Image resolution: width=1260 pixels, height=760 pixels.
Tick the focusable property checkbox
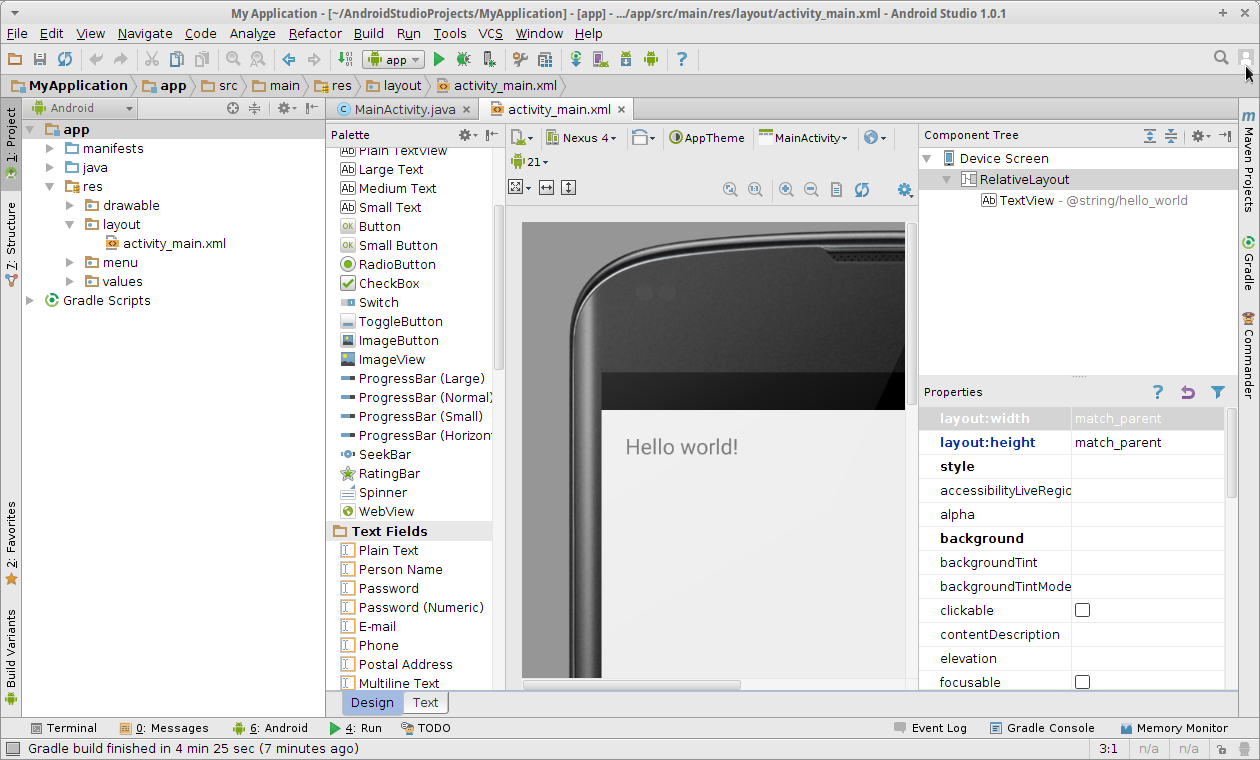click(x=1082, y=682)
